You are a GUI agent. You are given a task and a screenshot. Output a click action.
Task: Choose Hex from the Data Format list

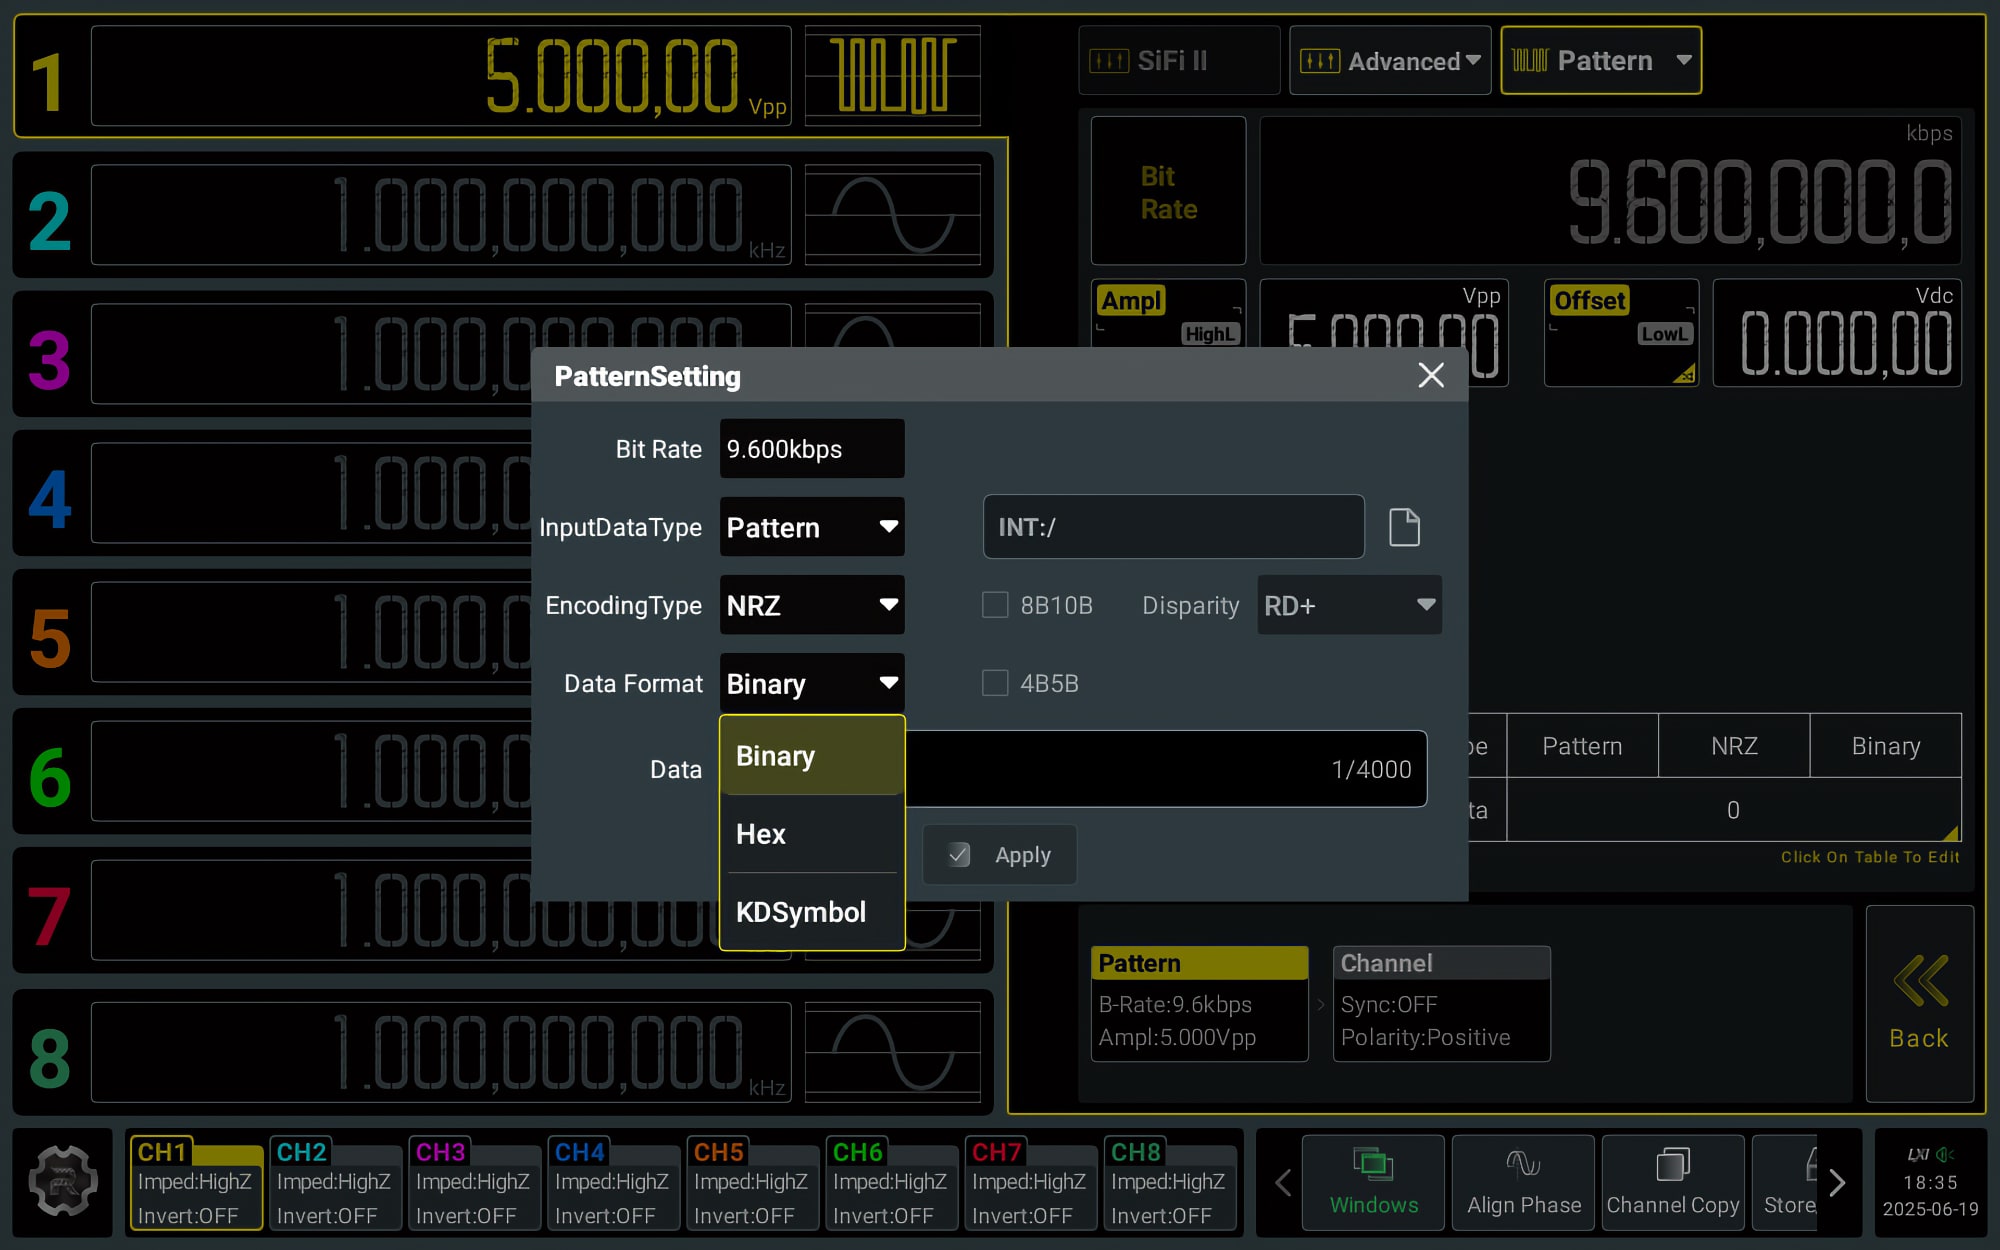(812, 834)
